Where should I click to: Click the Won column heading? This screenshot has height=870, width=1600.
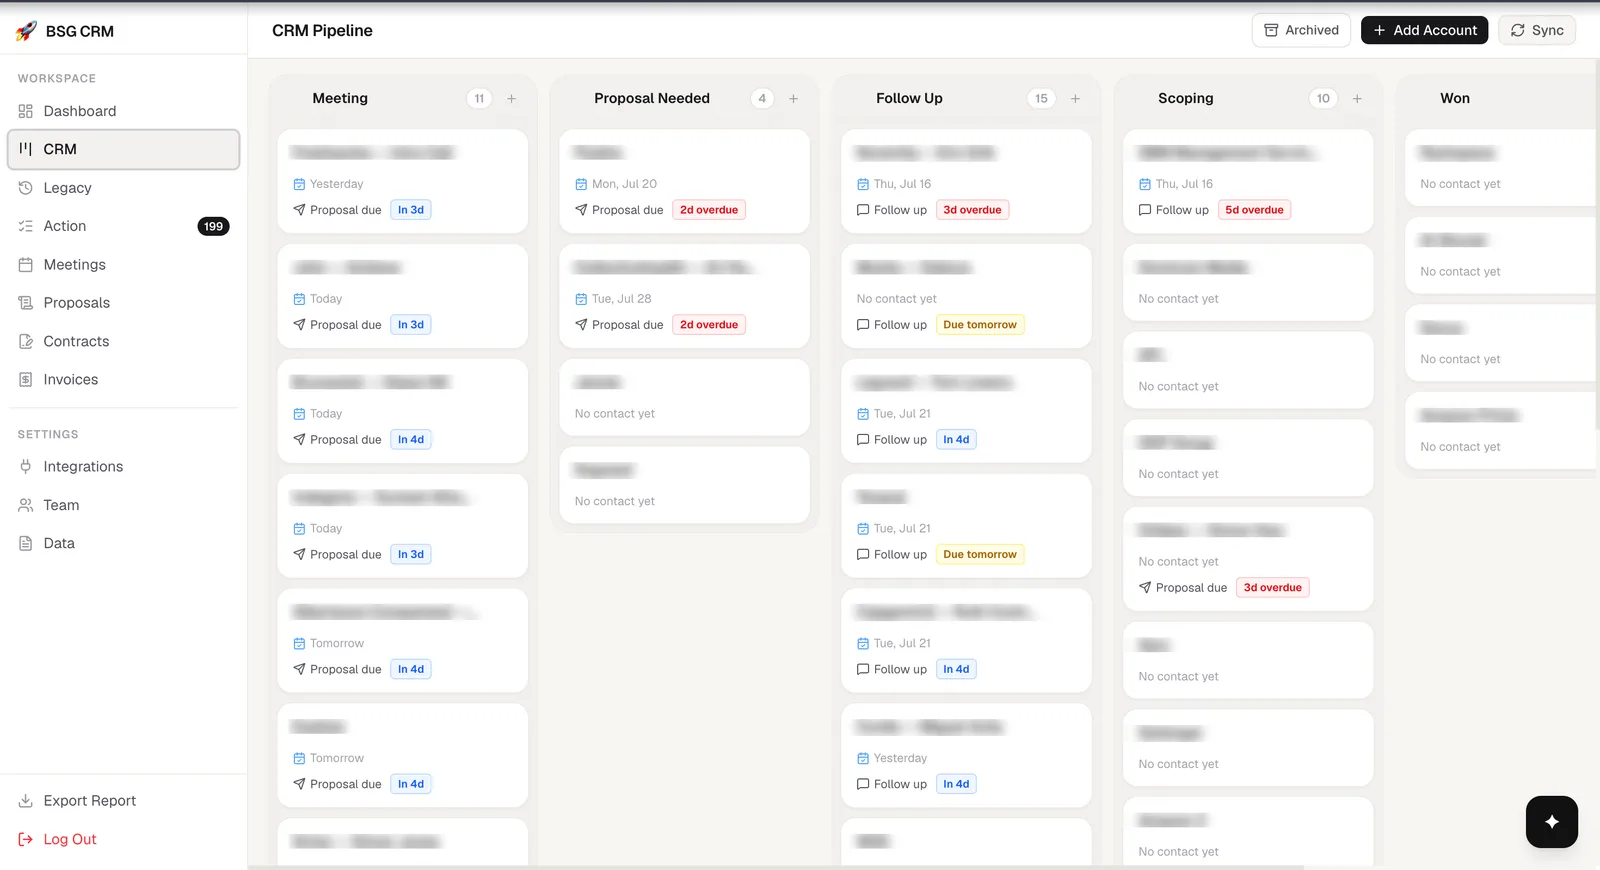pyautogui.click(x=1455, y=99)
